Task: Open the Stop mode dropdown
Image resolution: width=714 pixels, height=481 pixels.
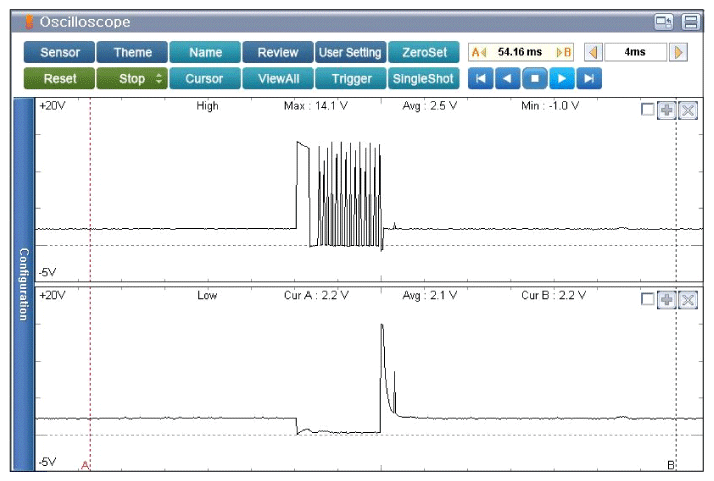Action: [131, 79]
